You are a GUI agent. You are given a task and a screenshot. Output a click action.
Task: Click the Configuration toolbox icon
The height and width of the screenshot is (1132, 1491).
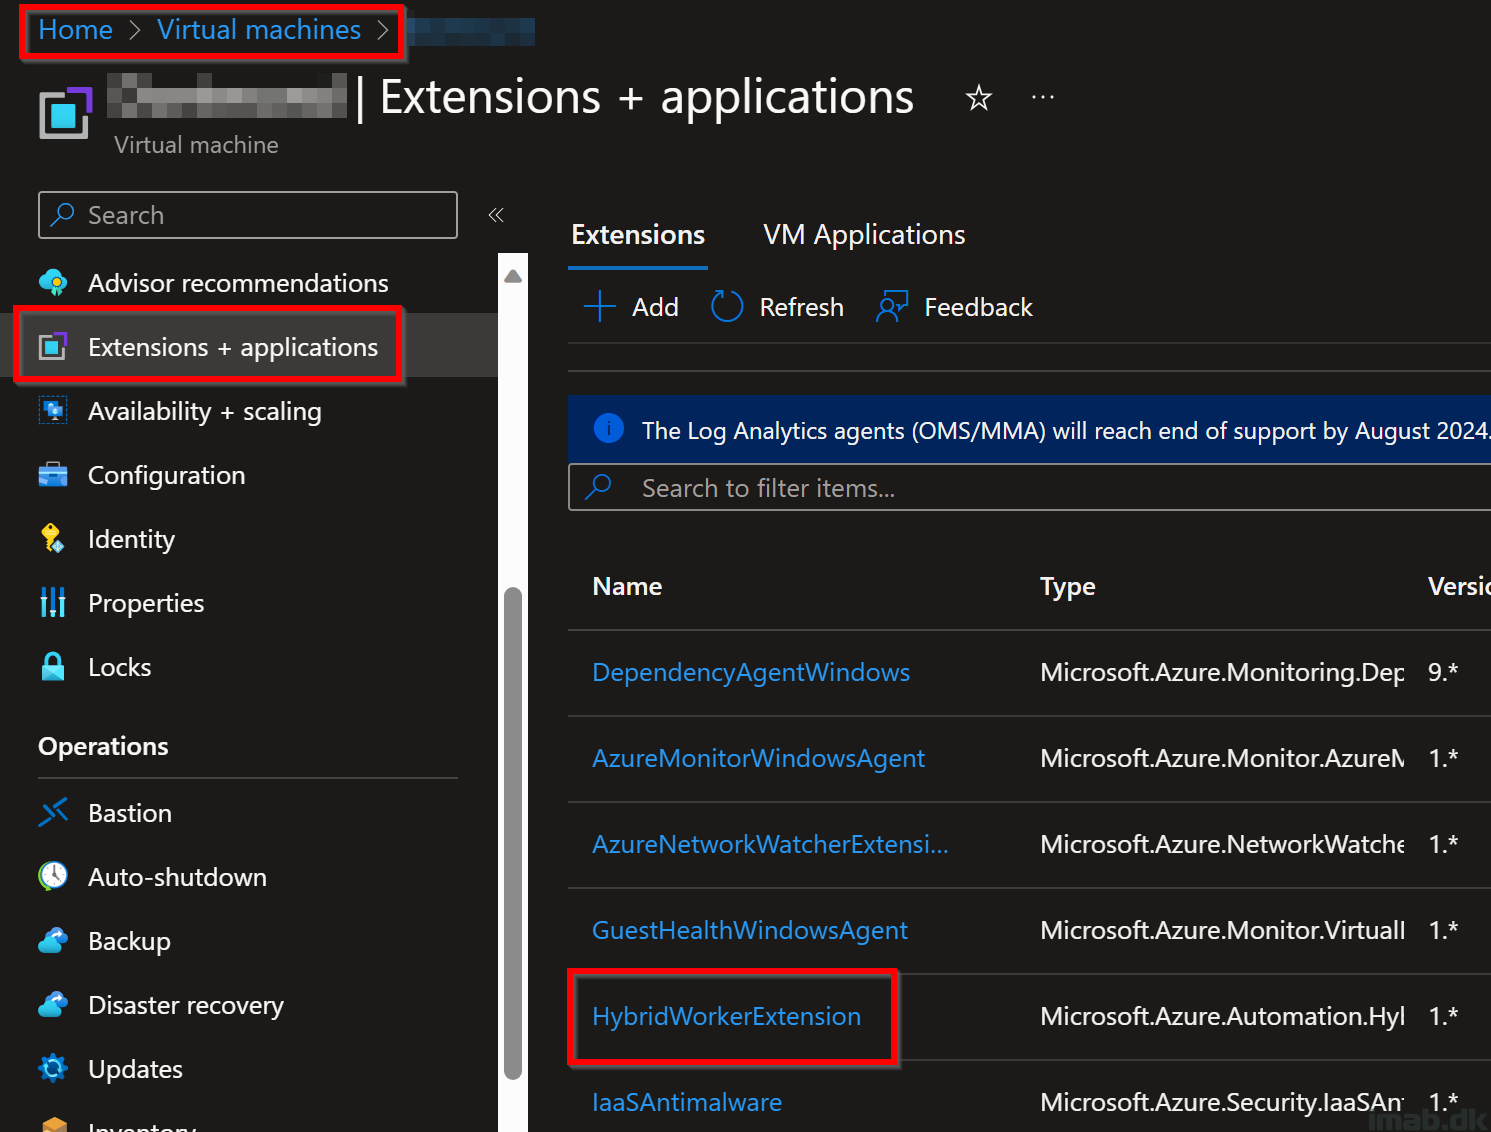click(53, 475)
